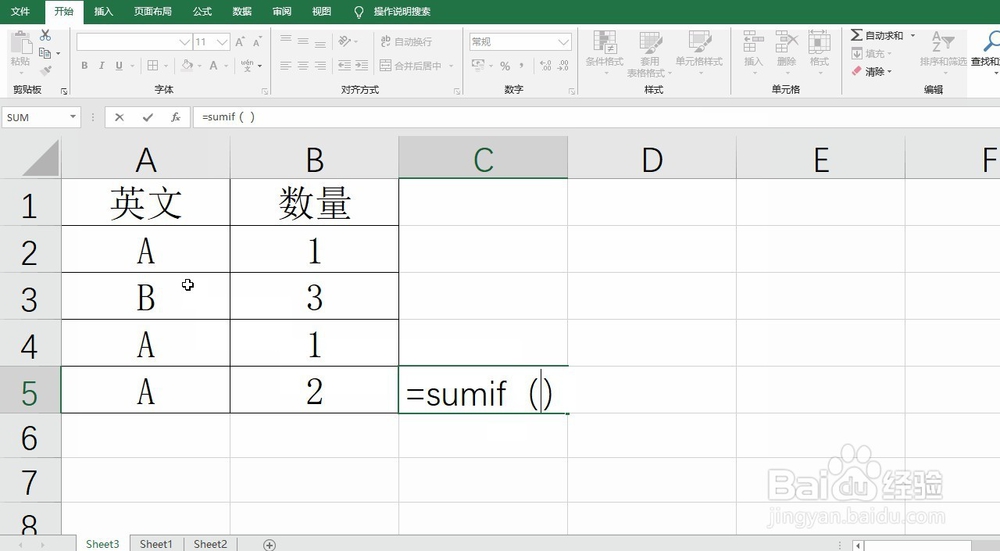Image resolution: width=1000 pixels, height=551 pixels.
Task: Switch to the Formulas (公式) tab
Action: click(x=202, y=11)
